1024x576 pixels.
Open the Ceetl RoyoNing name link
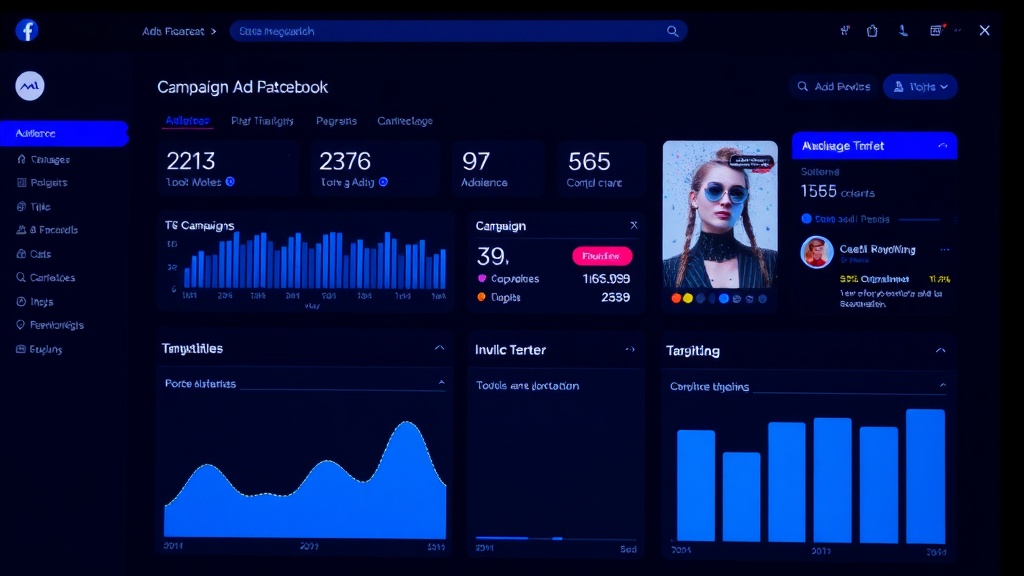pos(877,249)
